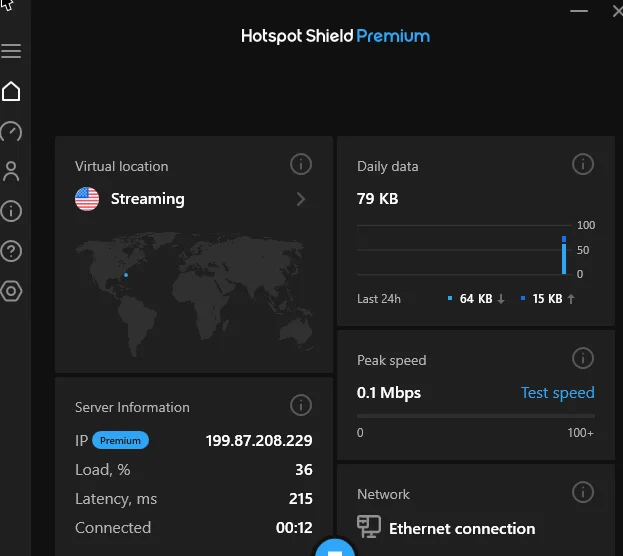The width and height of the screenshot is (623, 556).
Task: Open the speed test gauge icon
Action: [x=11, y=131]
